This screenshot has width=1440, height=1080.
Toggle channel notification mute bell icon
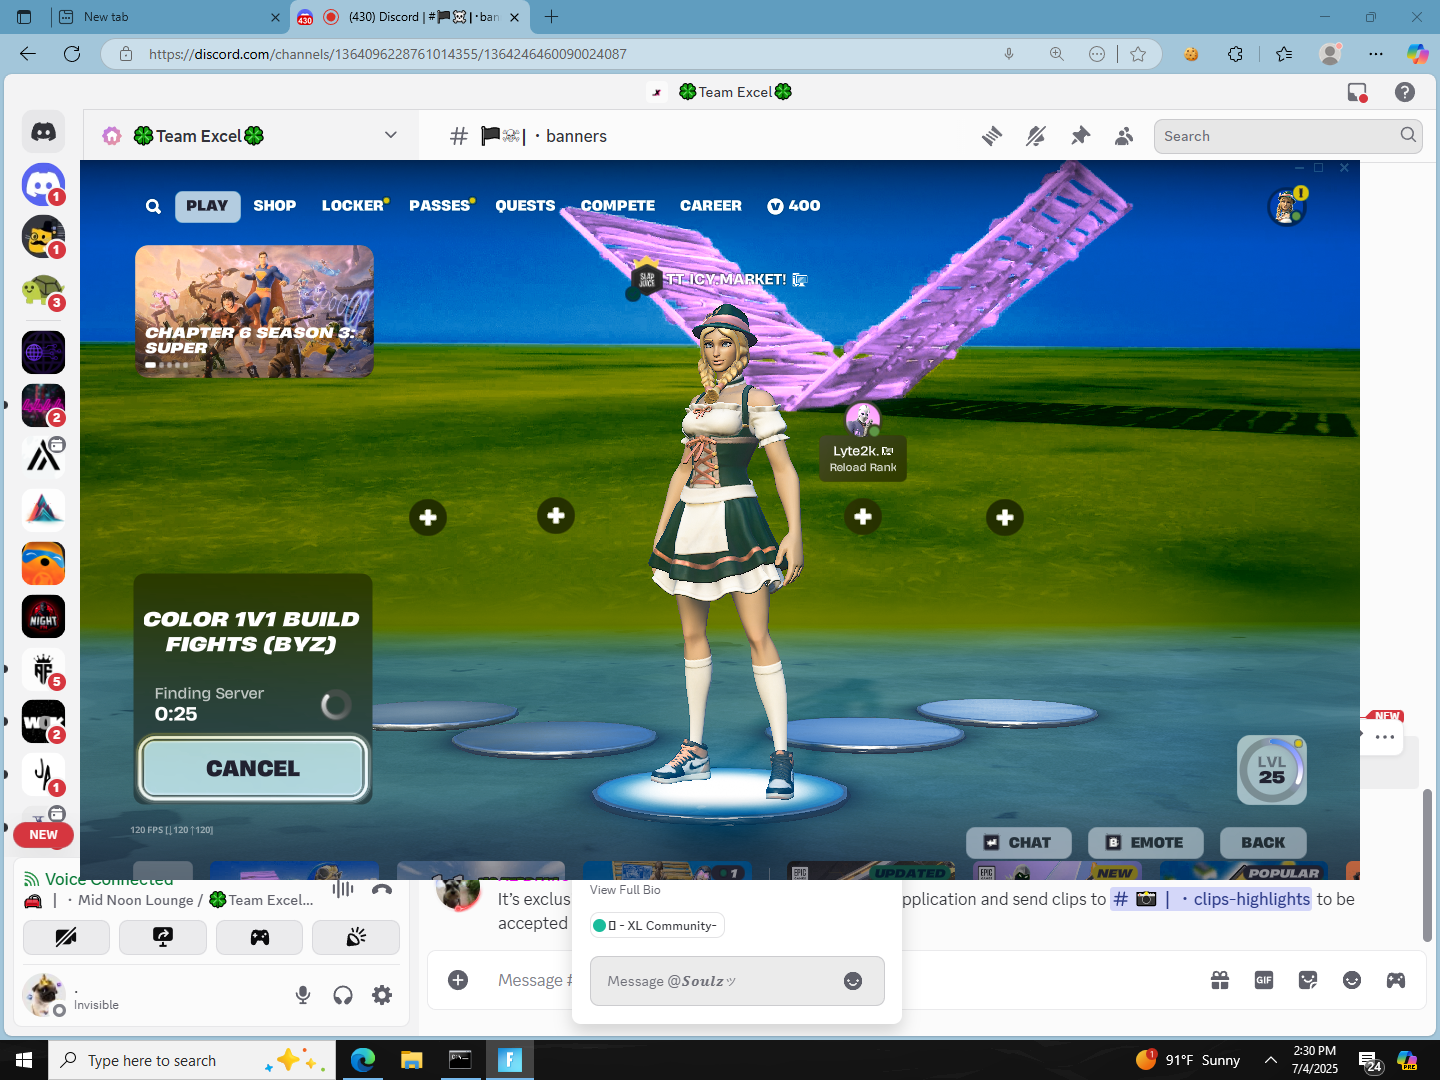pyautogui.click(x=1036, y=136)
